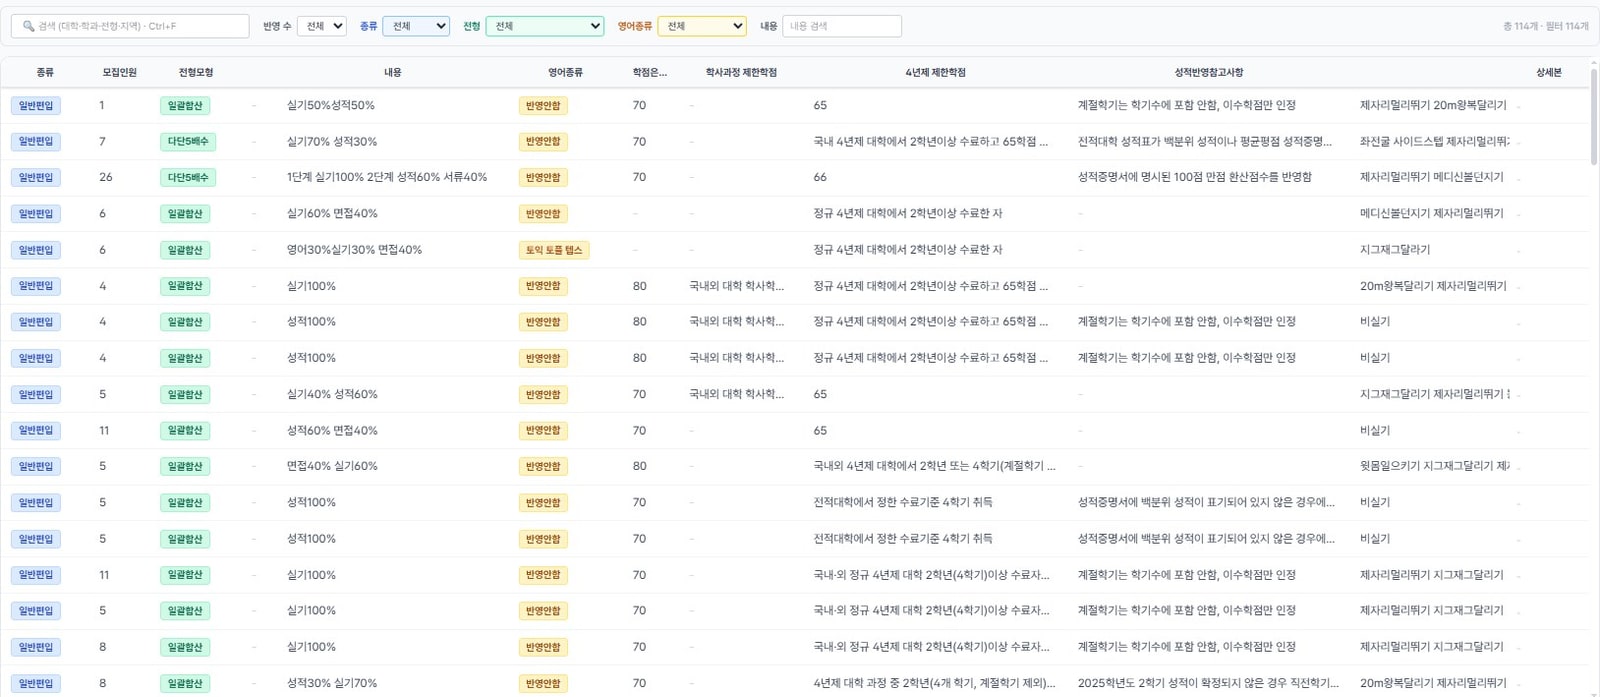1600x697 pixels.
Task: Select the cell 1단계 실기100% 2단계 성적60% 서류40%
Action: tap(387, 177)
